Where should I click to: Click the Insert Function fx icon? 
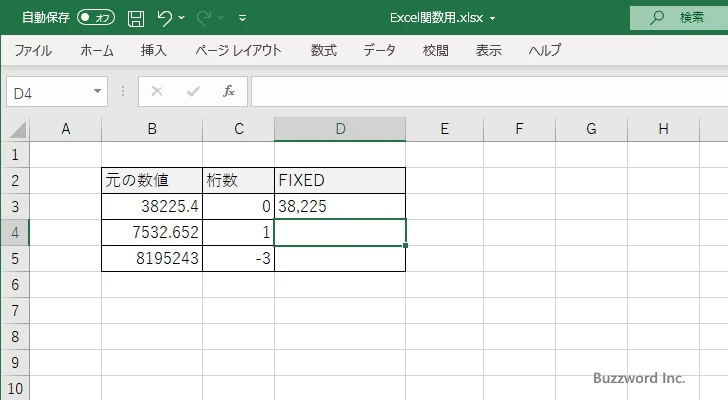click(229, 91)
